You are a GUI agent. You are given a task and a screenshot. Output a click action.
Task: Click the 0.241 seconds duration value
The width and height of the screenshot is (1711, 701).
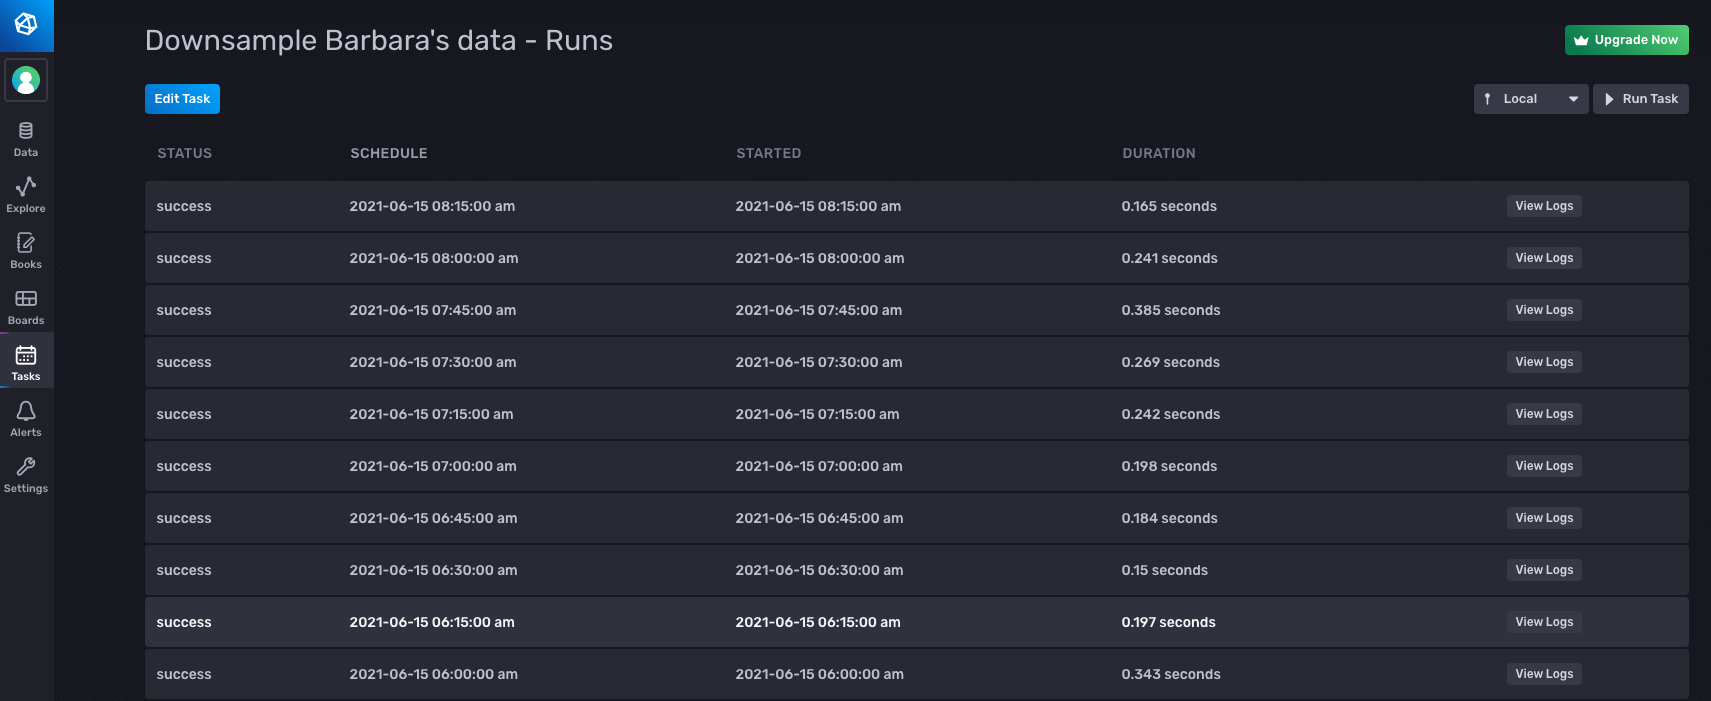1169,258
